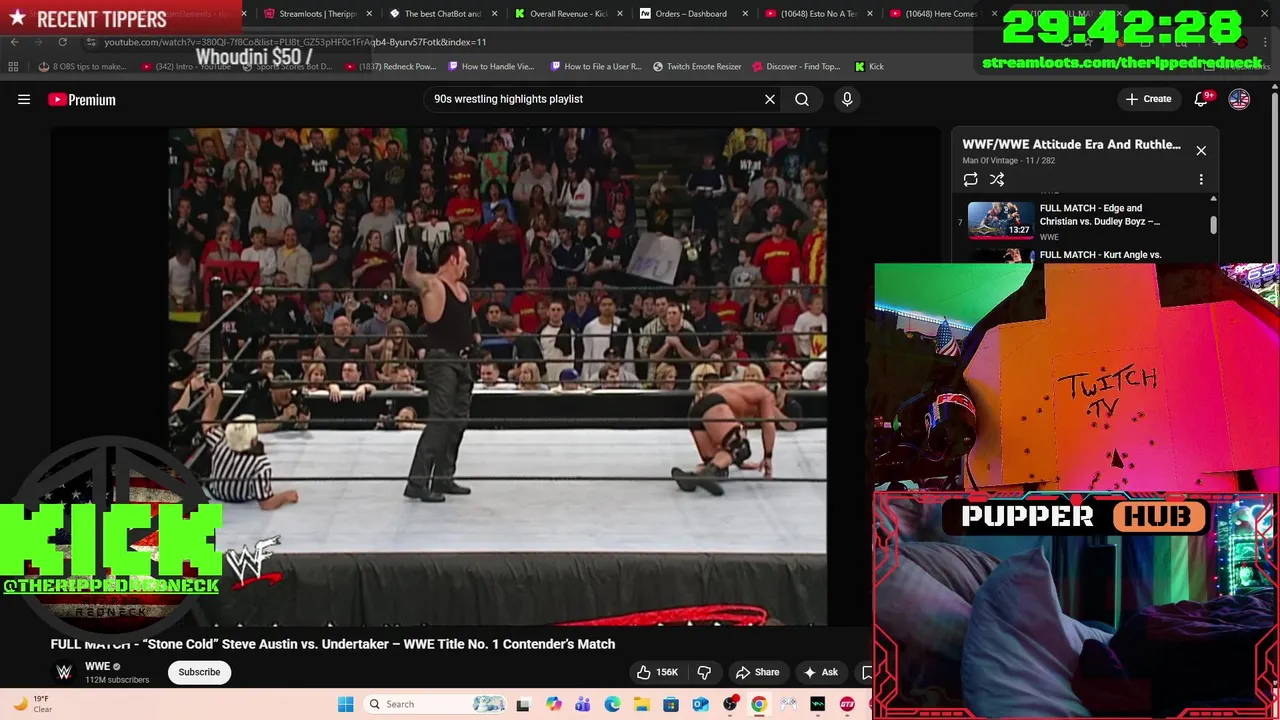Go to YouTube Premium home logo

(82, 99)
